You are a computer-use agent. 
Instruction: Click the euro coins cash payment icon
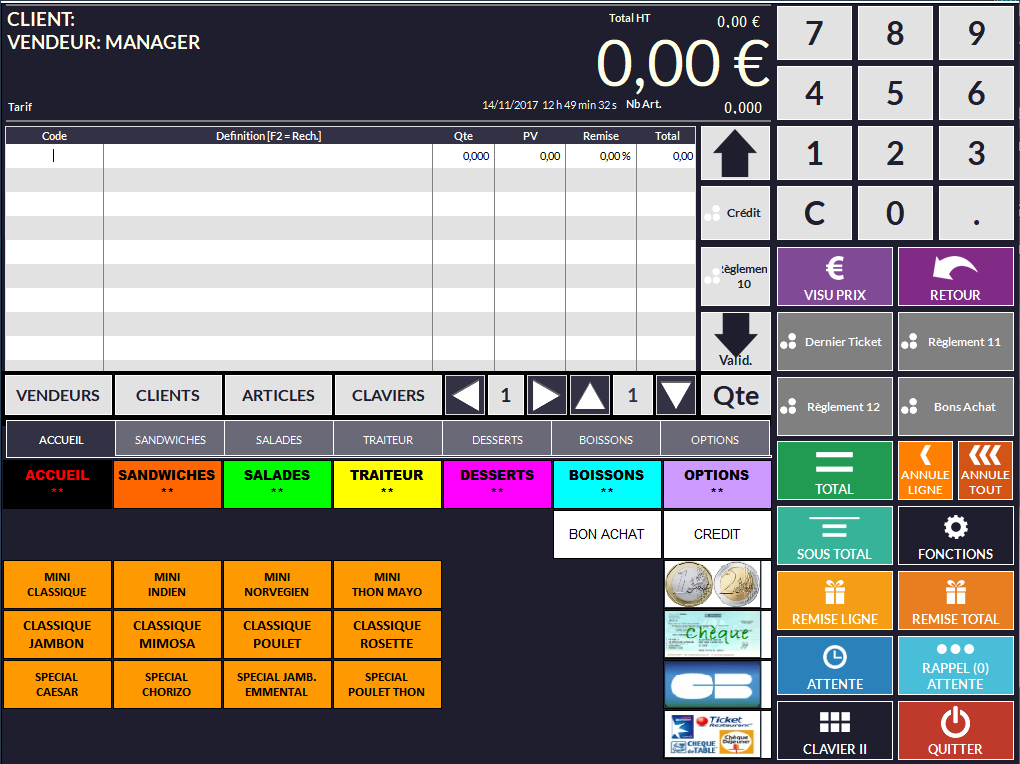pyautogui.click(x=711, y=584)
